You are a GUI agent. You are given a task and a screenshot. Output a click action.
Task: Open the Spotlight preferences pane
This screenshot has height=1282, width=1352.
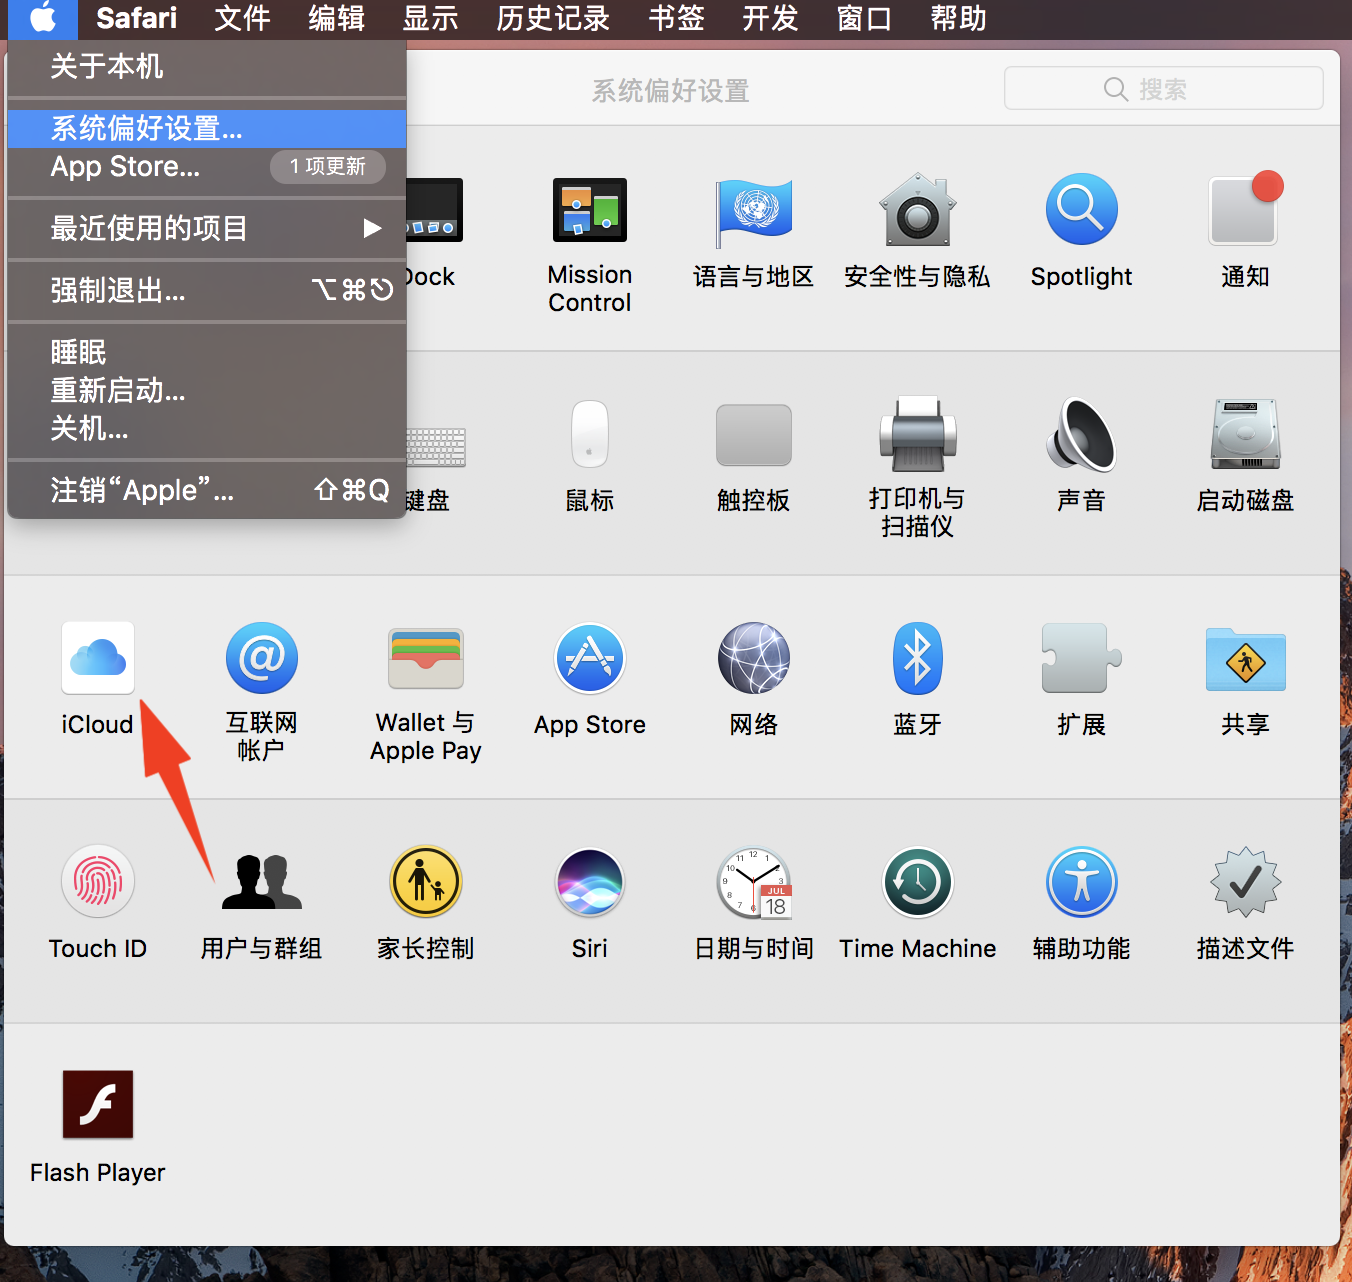[x=1081, y=210]
